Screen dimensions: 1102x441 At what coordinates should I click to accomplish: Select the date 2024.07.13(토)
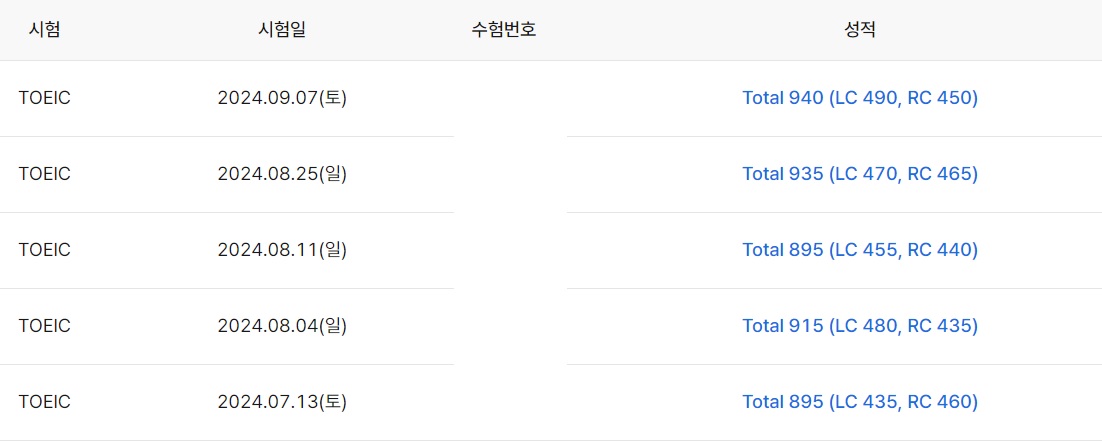pos(282,402)
